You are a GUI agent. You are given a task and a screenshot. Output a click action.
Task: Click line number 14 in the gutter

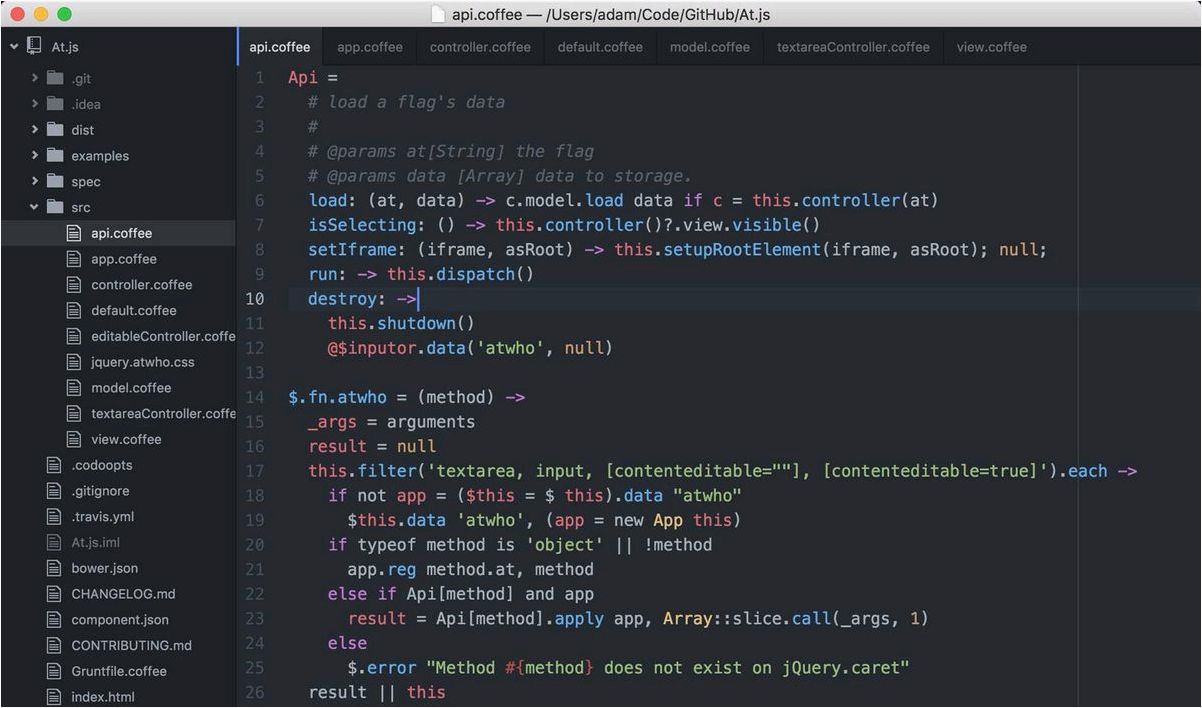click(255, 397)
